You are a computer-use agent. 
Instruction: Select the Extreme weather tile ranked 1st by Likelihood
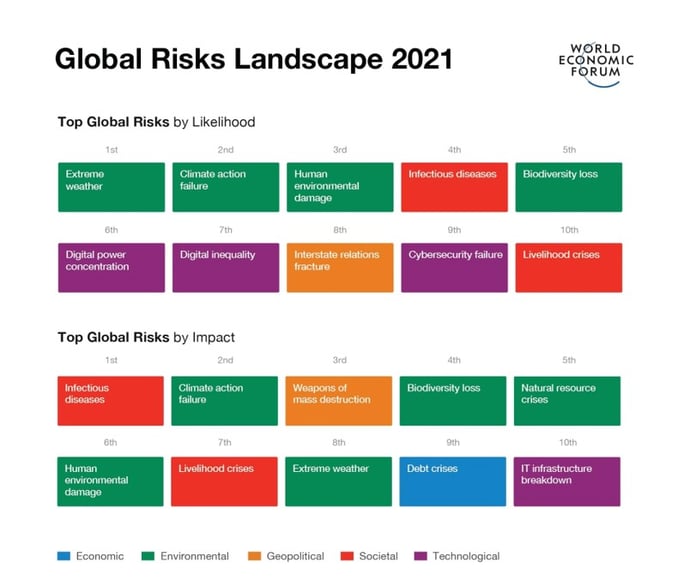(111, 187)
